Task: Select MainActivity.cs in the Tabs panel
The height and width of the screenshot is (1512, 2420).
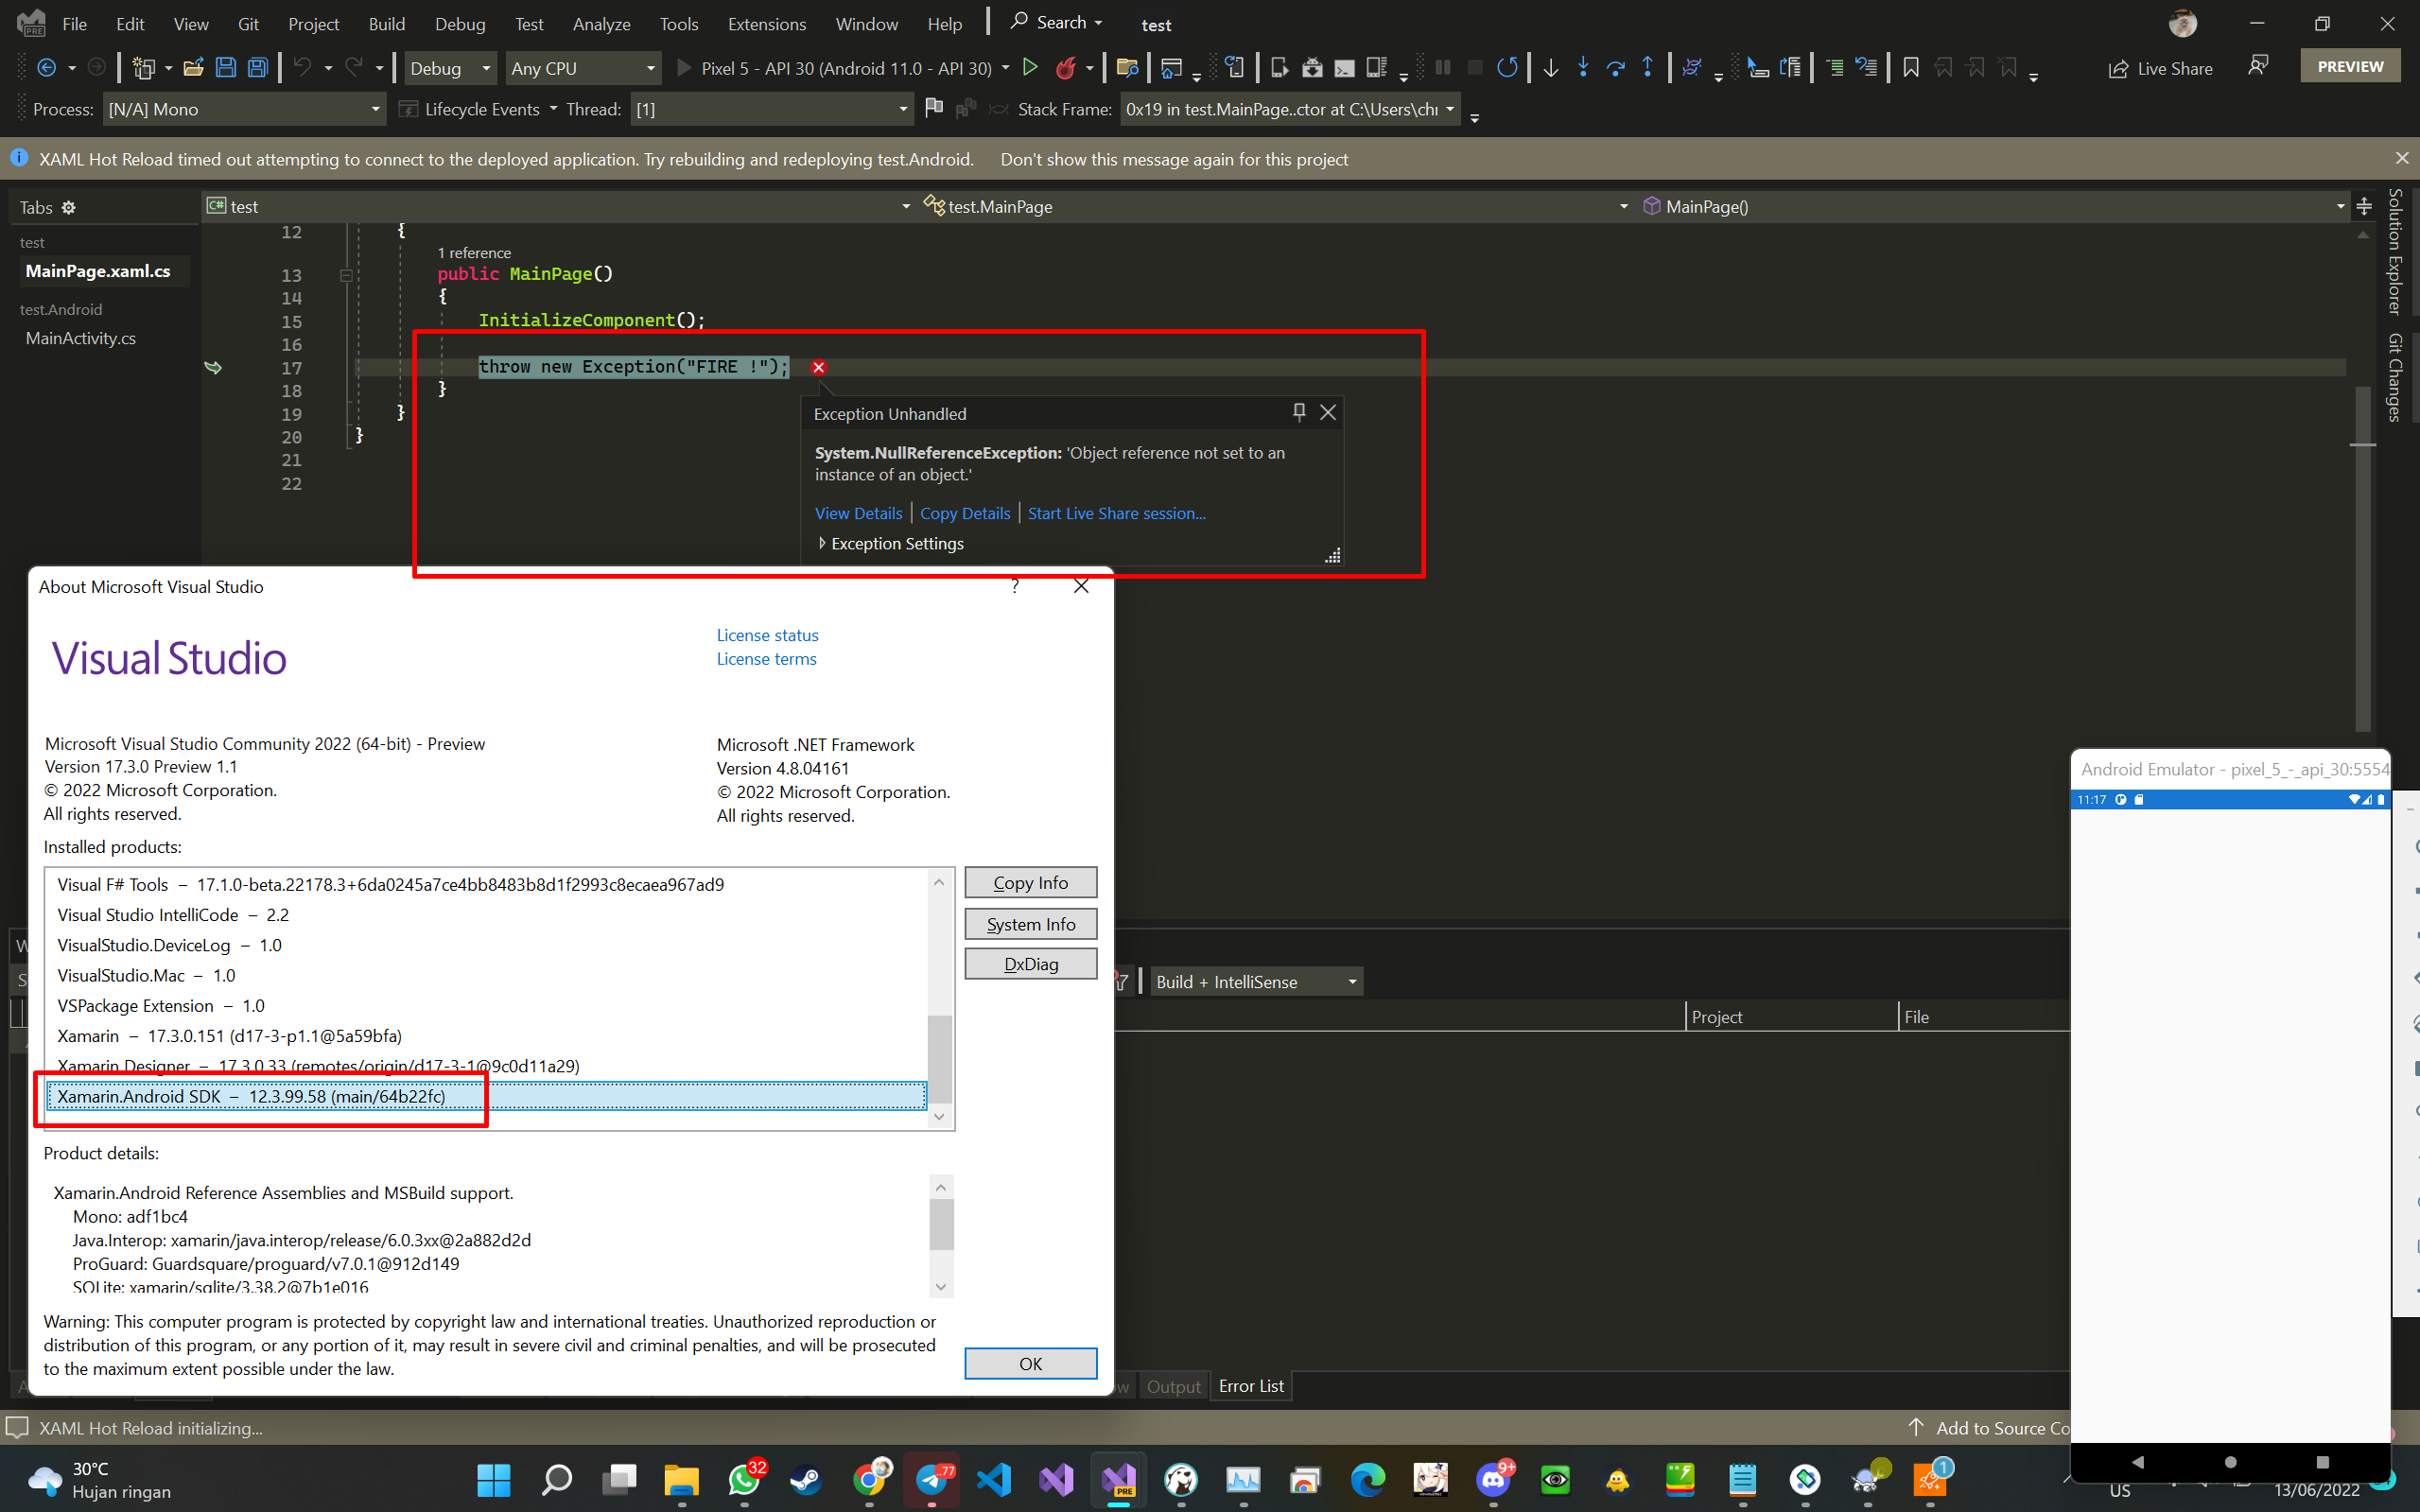Action: (81, 338)
